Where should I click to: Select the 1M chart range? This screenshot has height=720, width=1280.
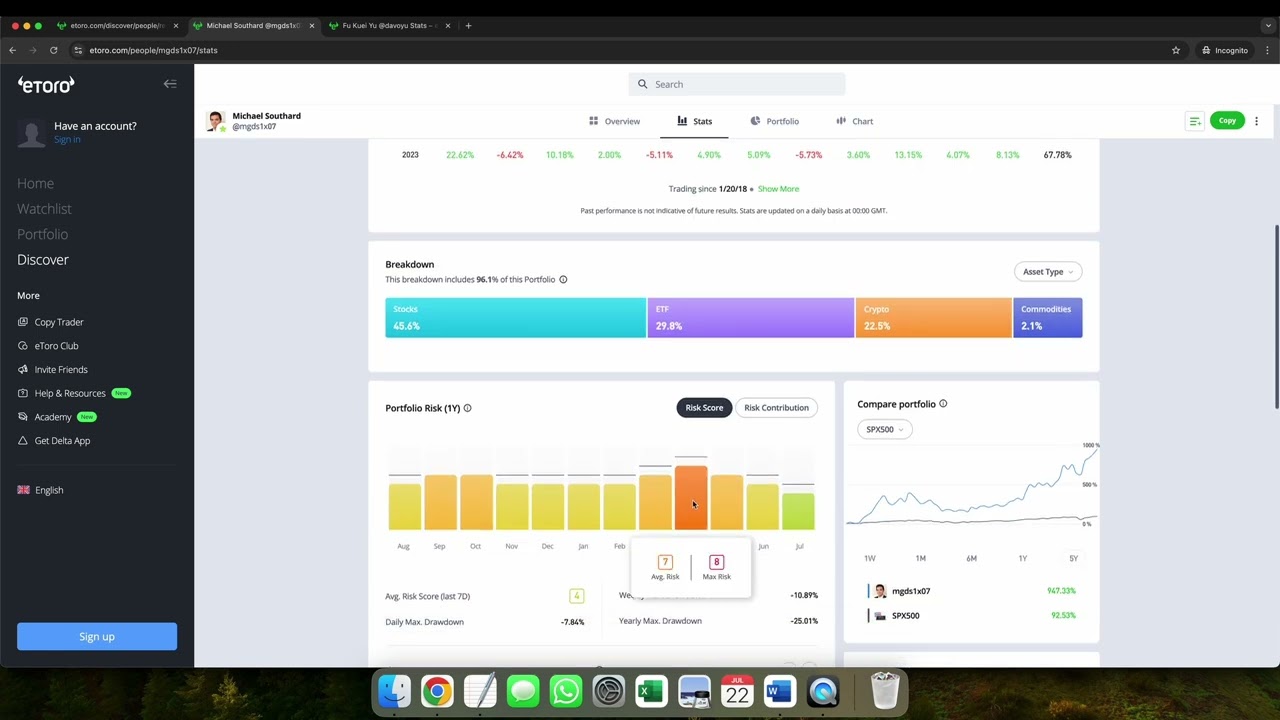click(x=920, y=558)
